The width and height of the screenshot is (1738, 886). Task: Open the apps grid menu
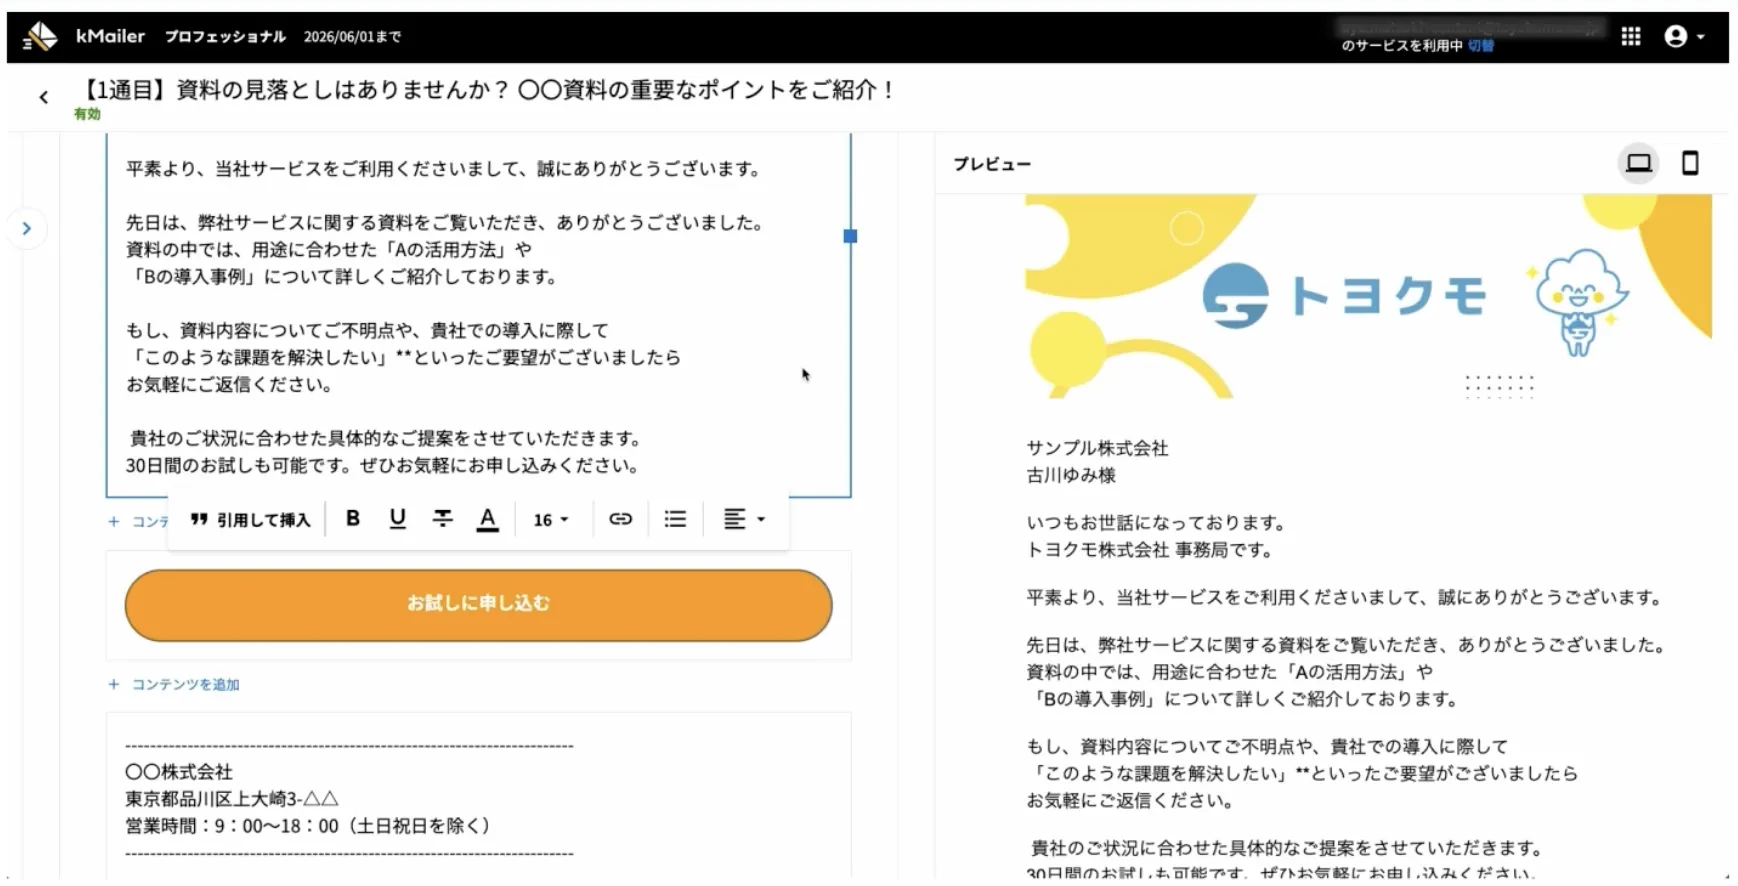[1631, 36]
